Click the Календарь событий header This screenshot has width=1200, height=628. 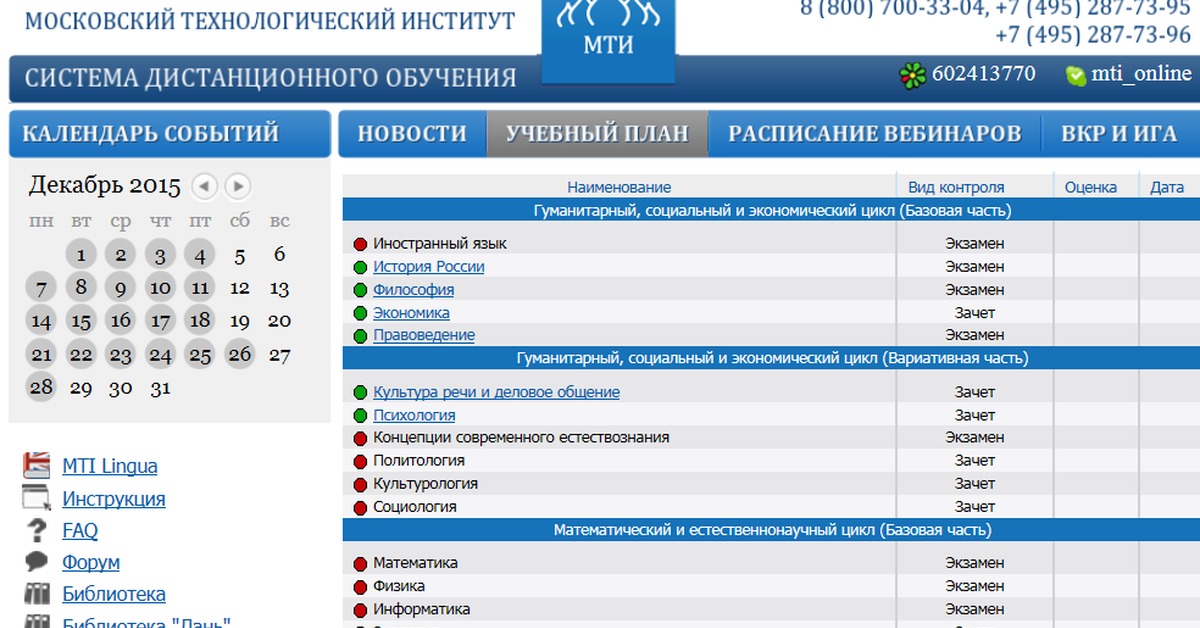170,134
